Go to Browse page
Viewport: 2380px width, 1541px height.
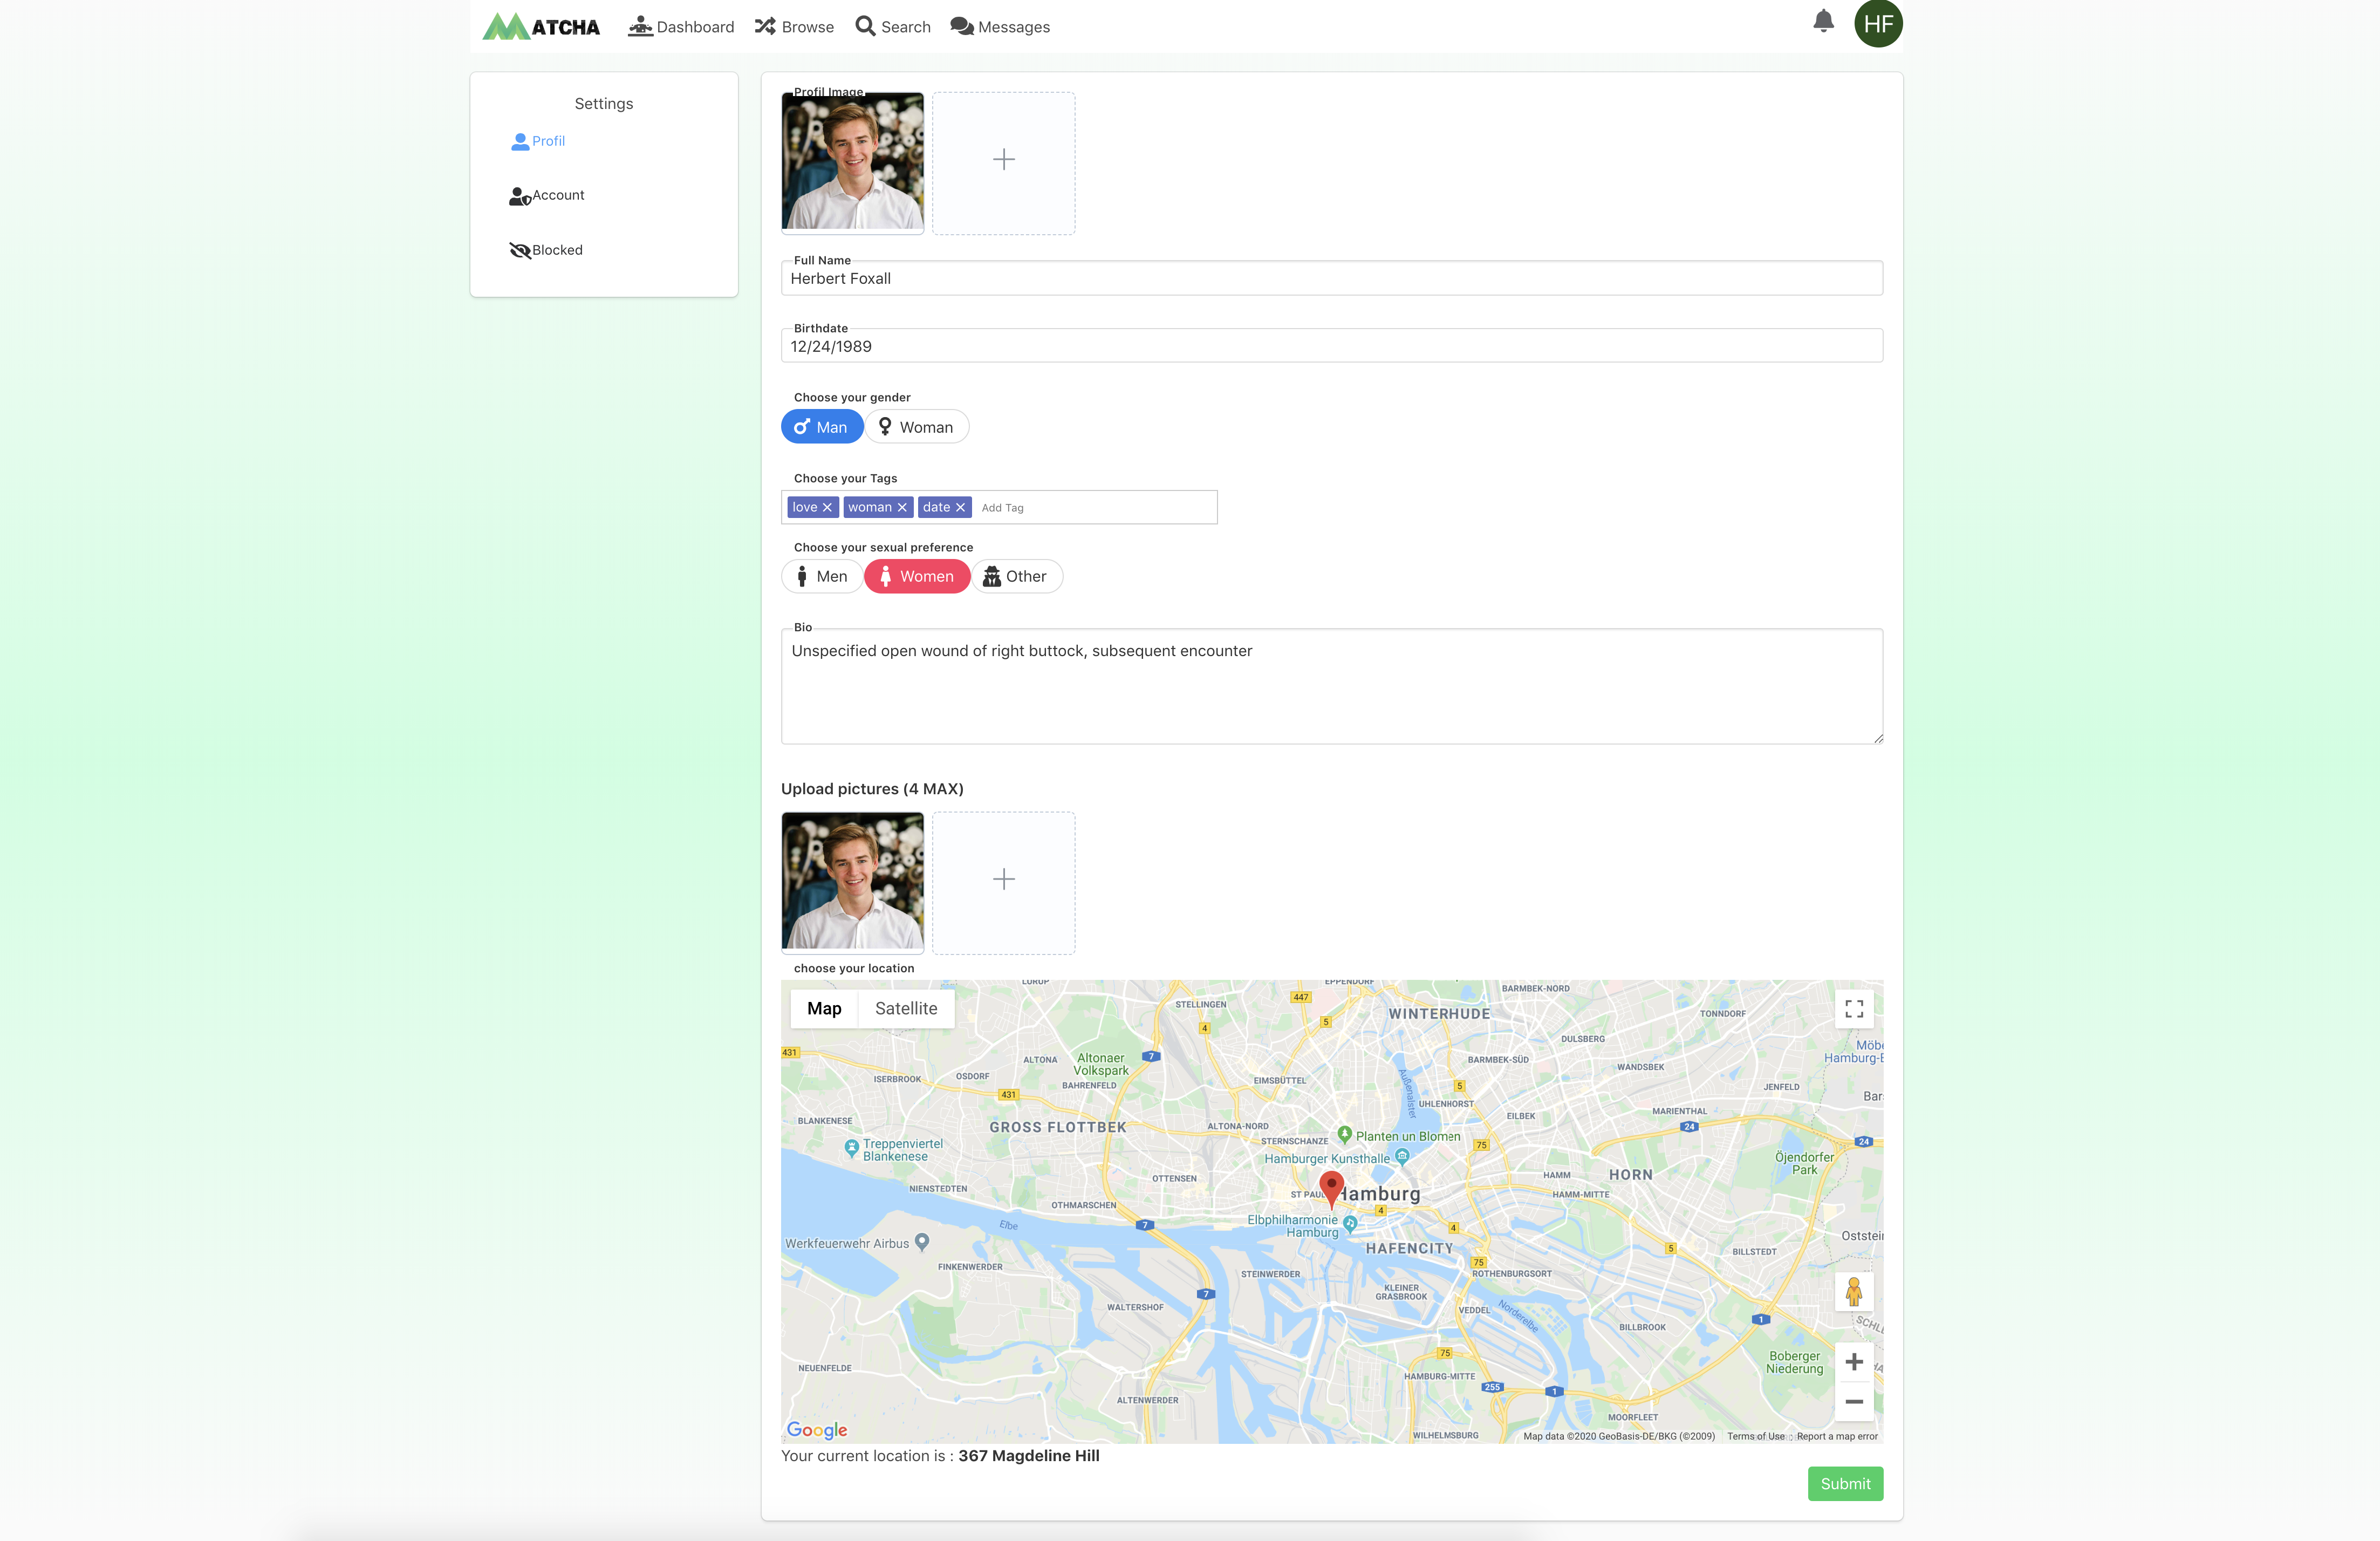point(794,27)
